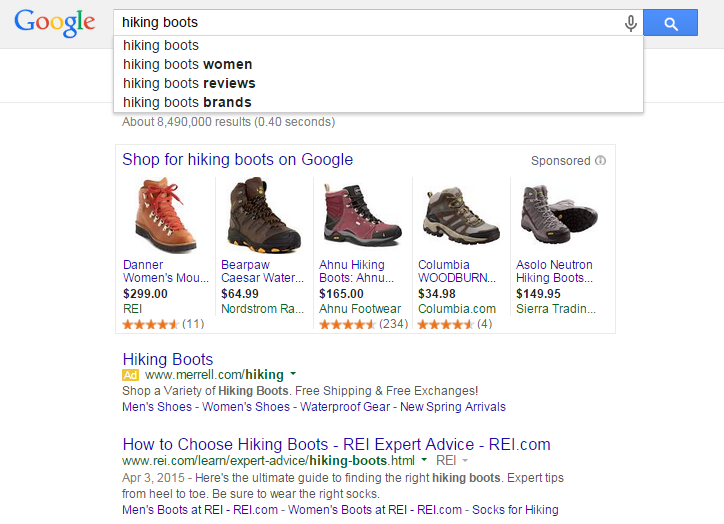Click 'Shop for hiking boots on Google'
Image resolution: width=724 pixels, height=524 pixels.
(237, 159)
